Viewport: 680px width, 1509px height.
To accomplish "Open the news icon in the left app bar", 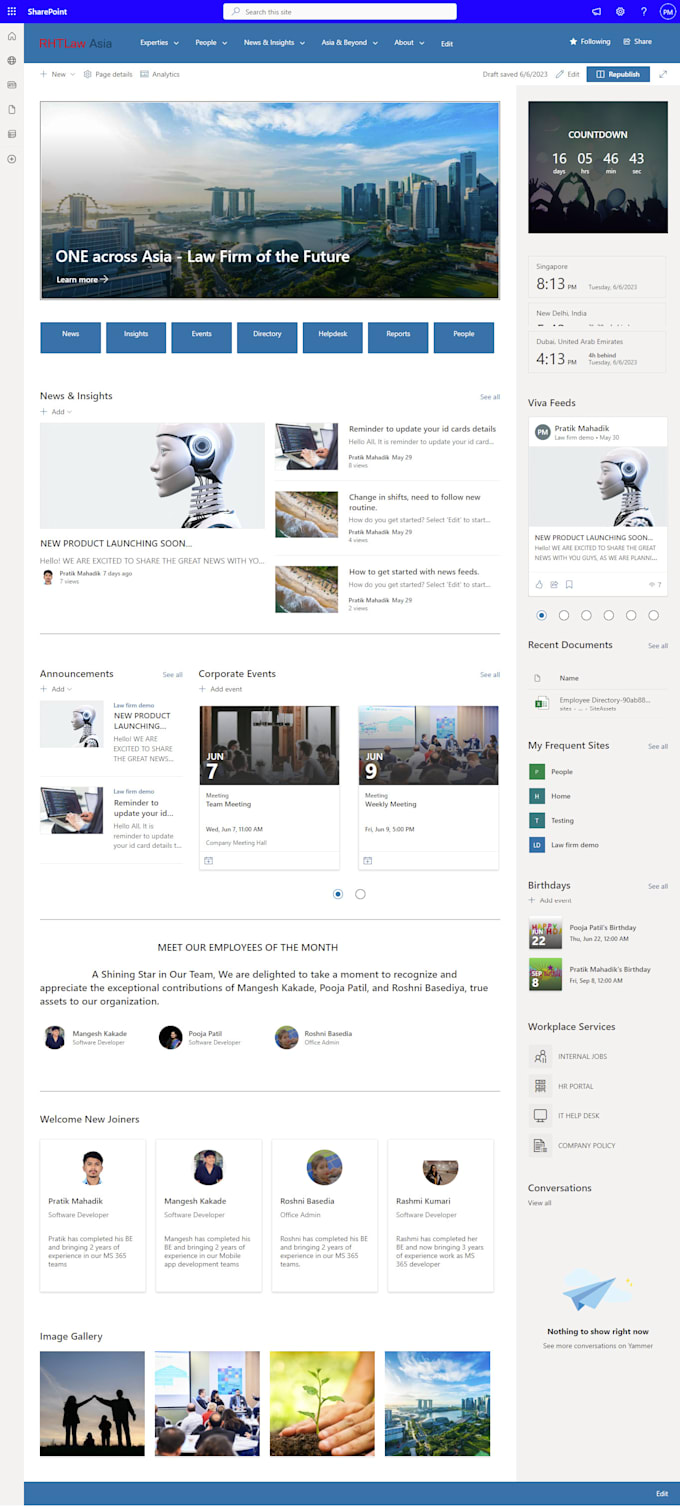I will coord(12,85).
